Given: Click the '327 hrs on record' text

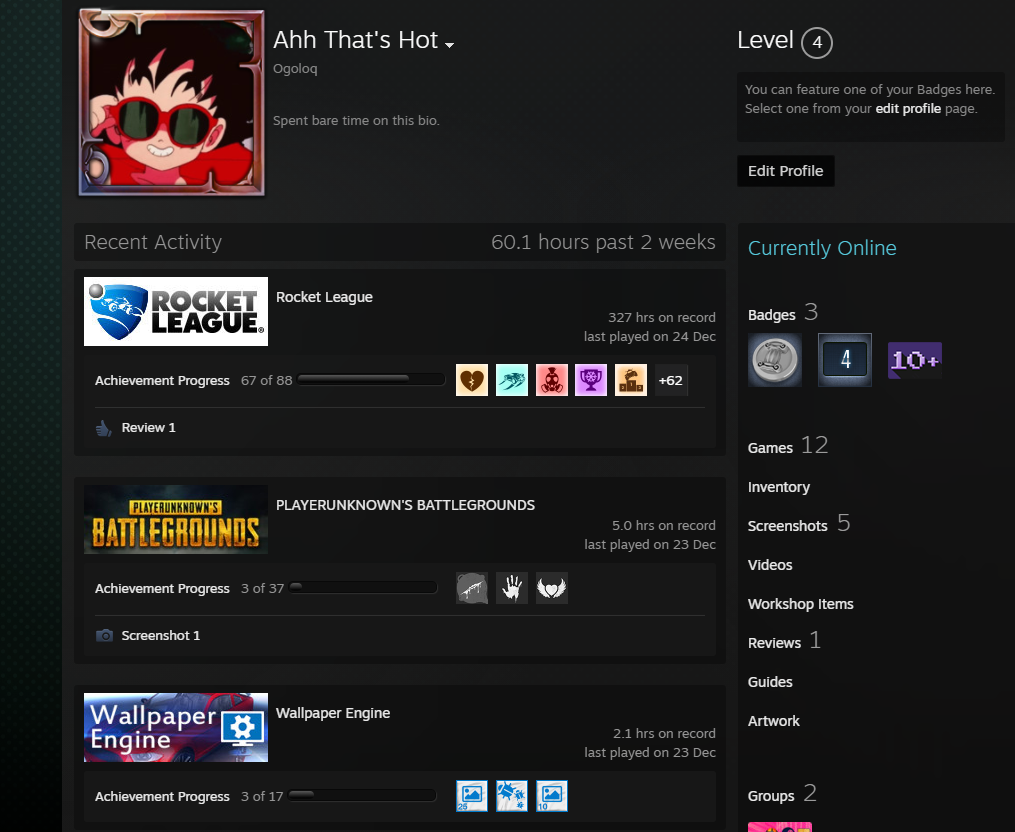Looking at the screenshot, I should coord(662,317).
